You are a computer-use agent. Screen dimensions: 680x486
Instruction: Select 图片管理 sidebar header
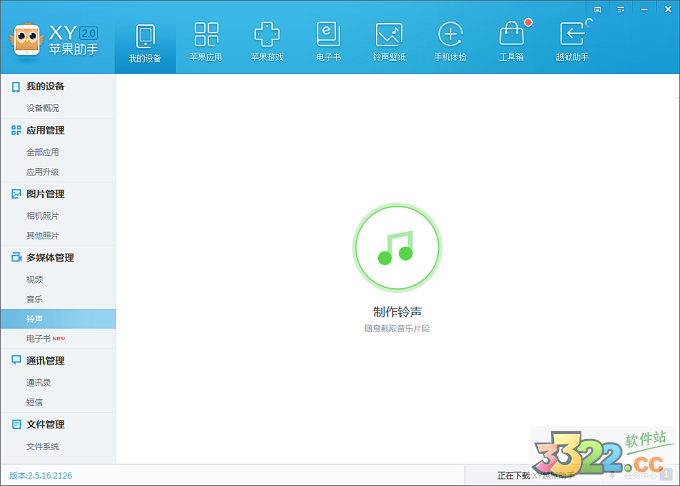pyautogui.click(x=45, y=194)
